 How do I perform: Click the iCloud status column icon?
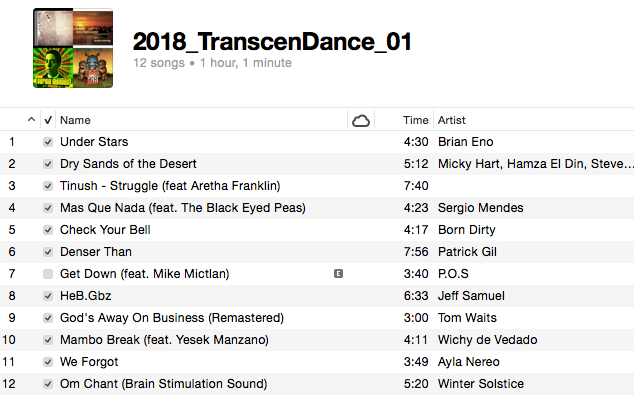(361, 121)
